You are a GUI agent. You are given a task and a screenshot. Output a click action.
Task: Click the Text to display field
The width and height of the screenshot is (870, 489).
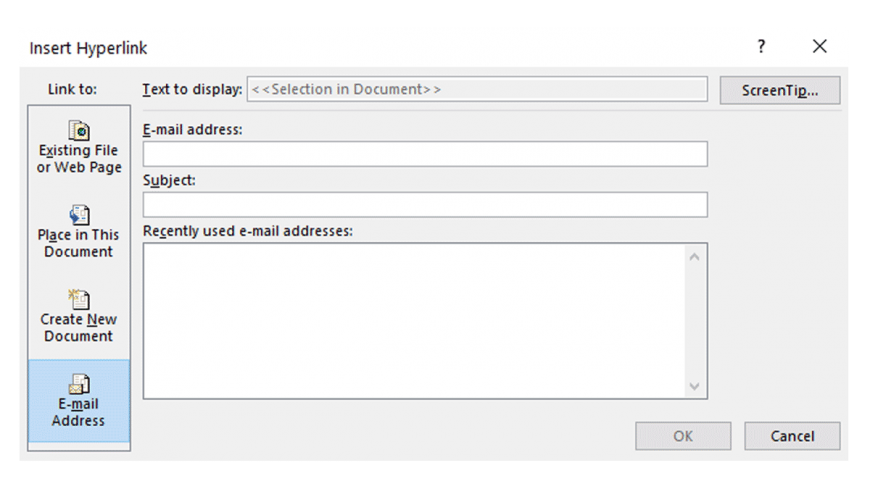point(477,89)
